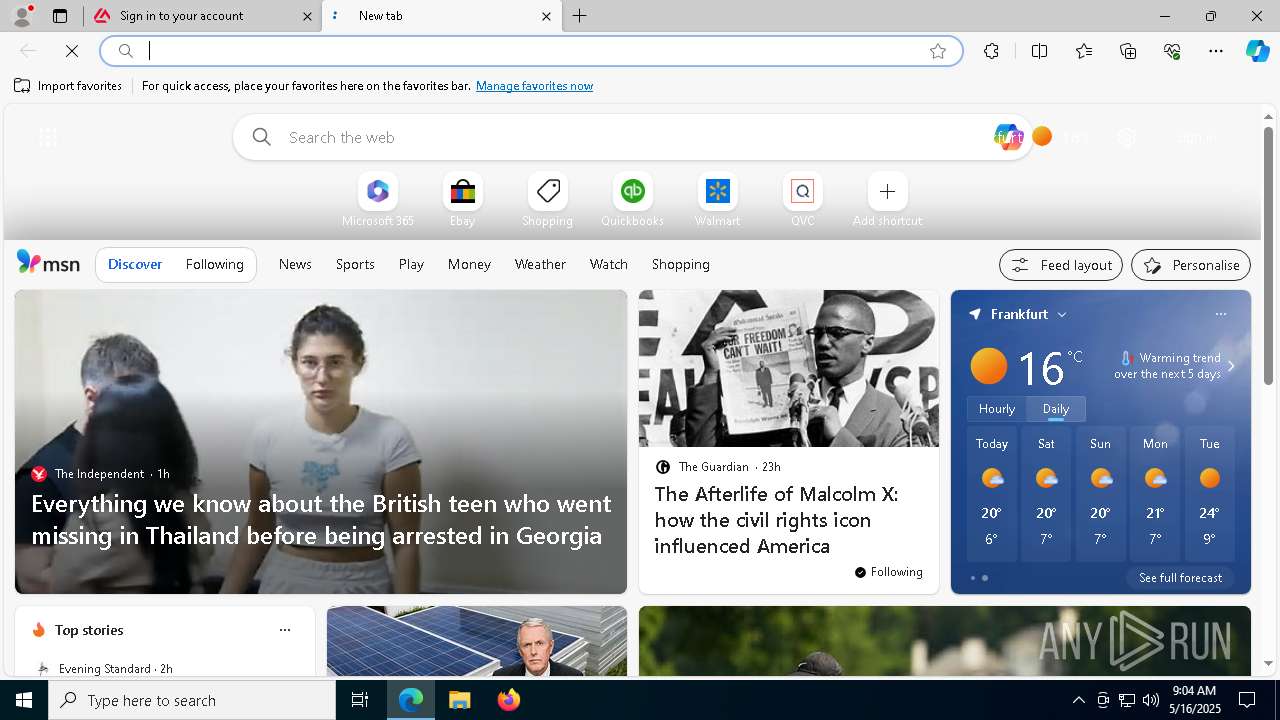Open a new browser tab
This screenshot has height=720, width=1280.
(x=580, y=16)
